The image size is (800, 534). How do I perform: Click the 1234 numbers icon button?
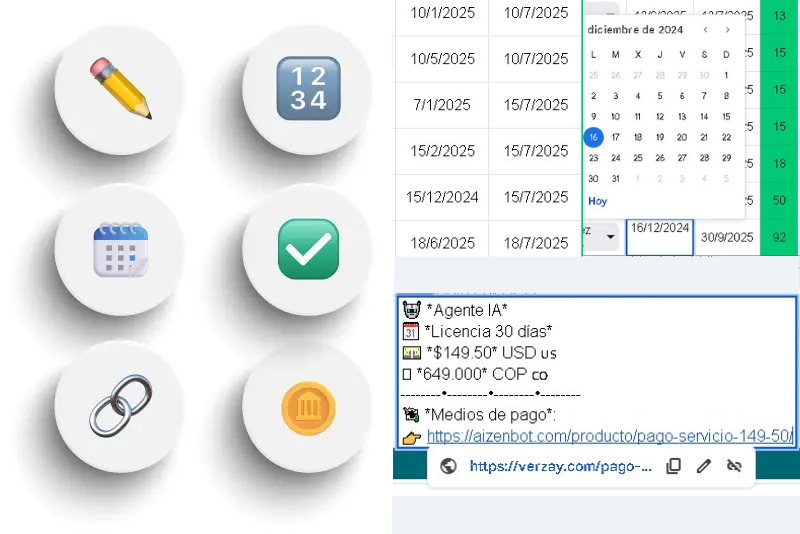click(x=308, y=89)
